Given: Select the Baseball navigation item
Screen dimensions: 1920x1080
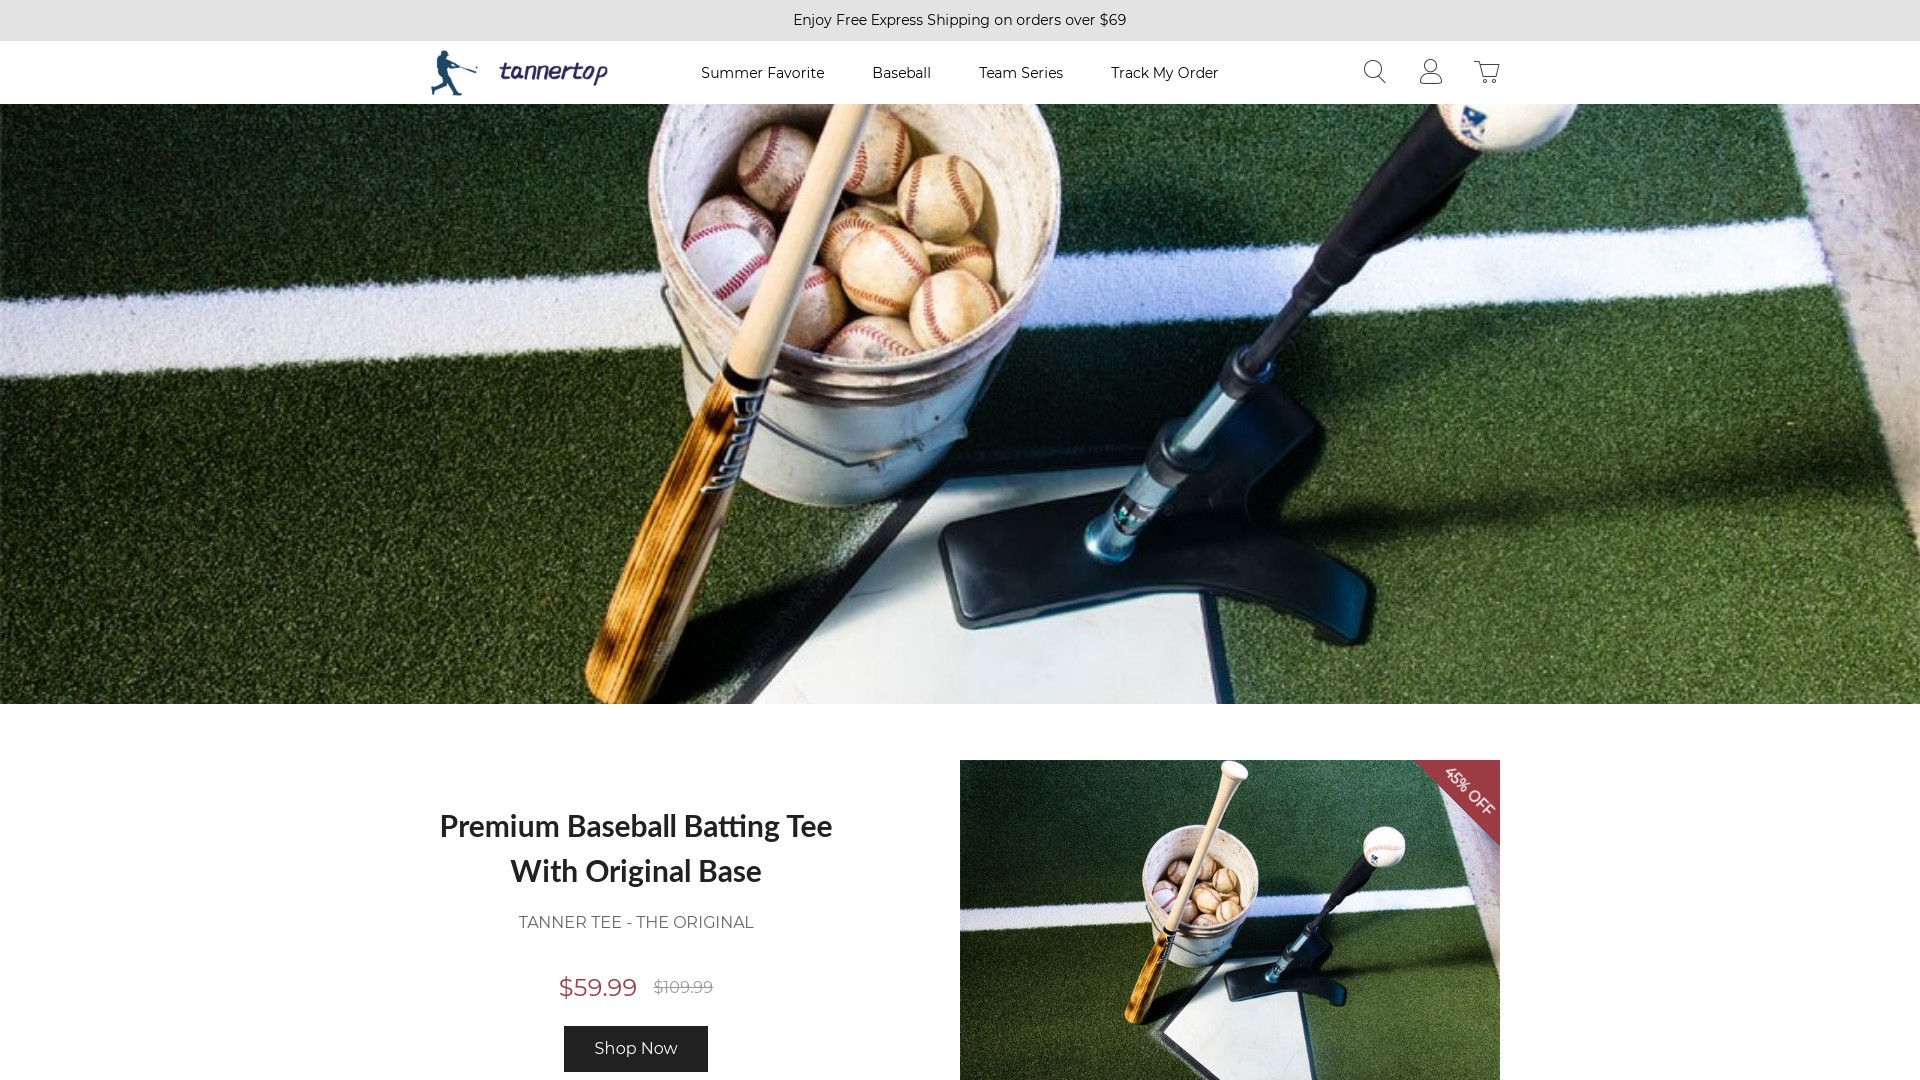Looking at the screenshot, I should 901,73.
